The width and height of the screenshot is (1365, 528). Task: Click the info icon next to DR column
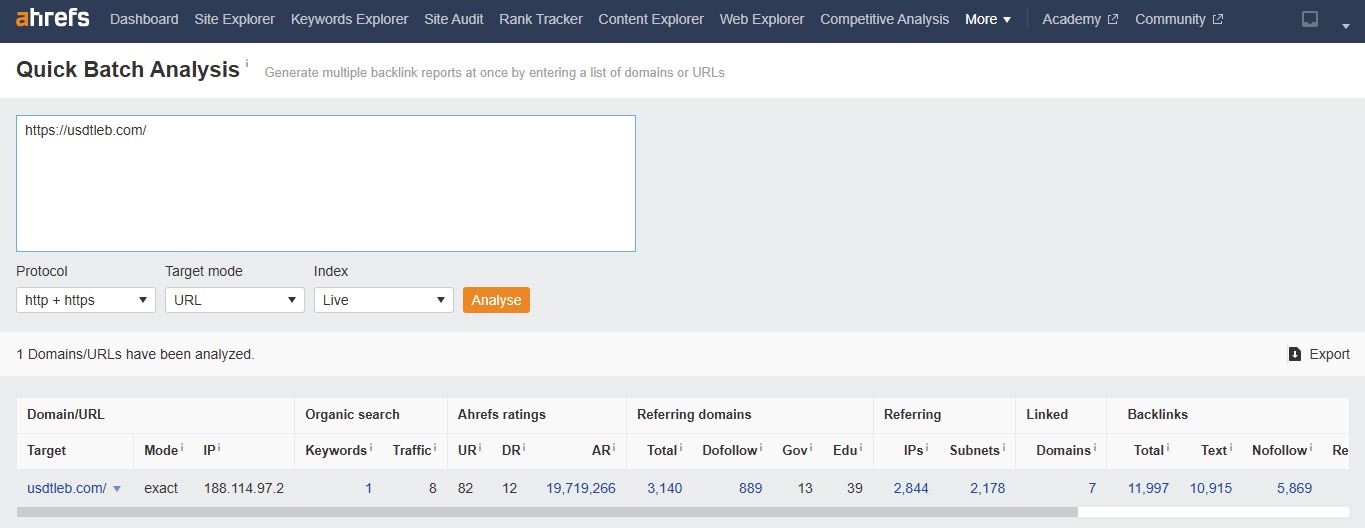coord(523,449)
